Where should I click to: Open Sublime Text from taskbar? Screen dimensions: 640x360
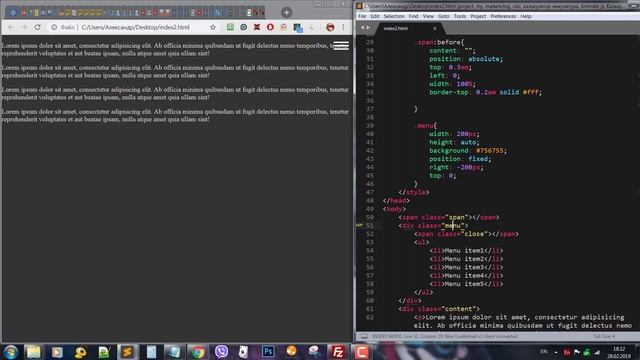pos(127,352)
